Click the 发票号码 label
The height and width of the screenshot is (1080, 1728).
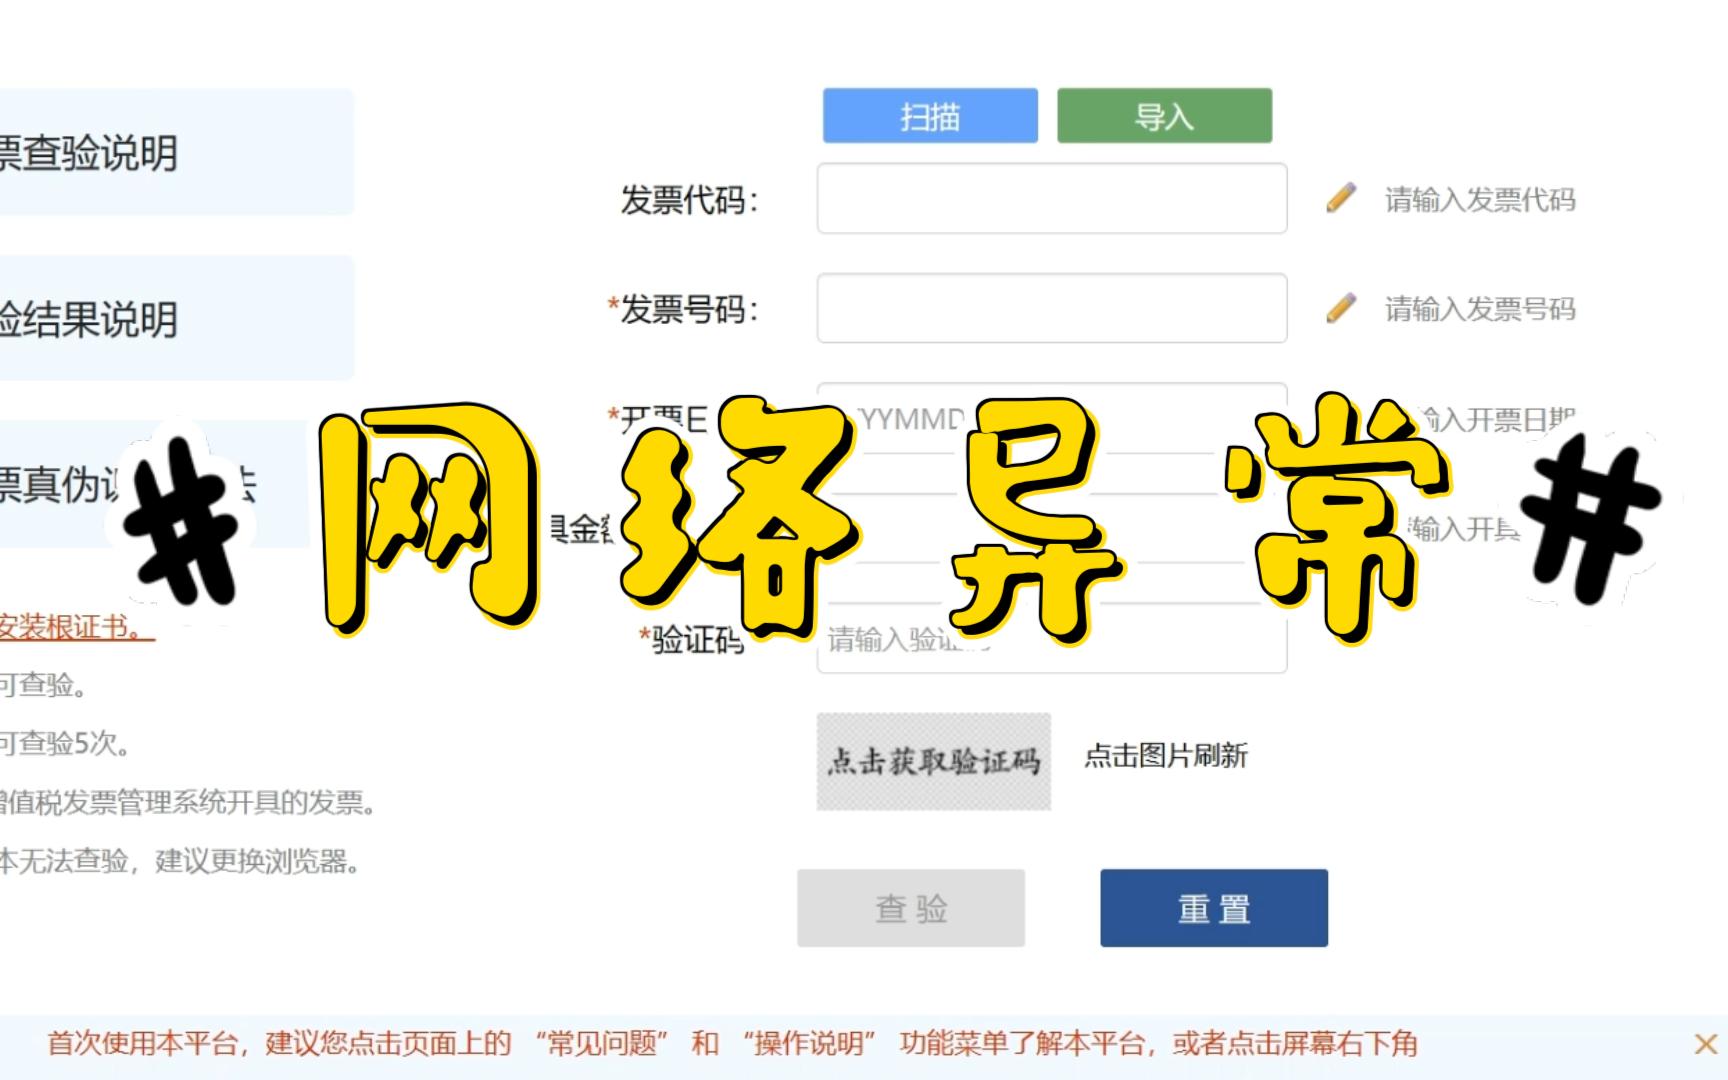[683, 309]
